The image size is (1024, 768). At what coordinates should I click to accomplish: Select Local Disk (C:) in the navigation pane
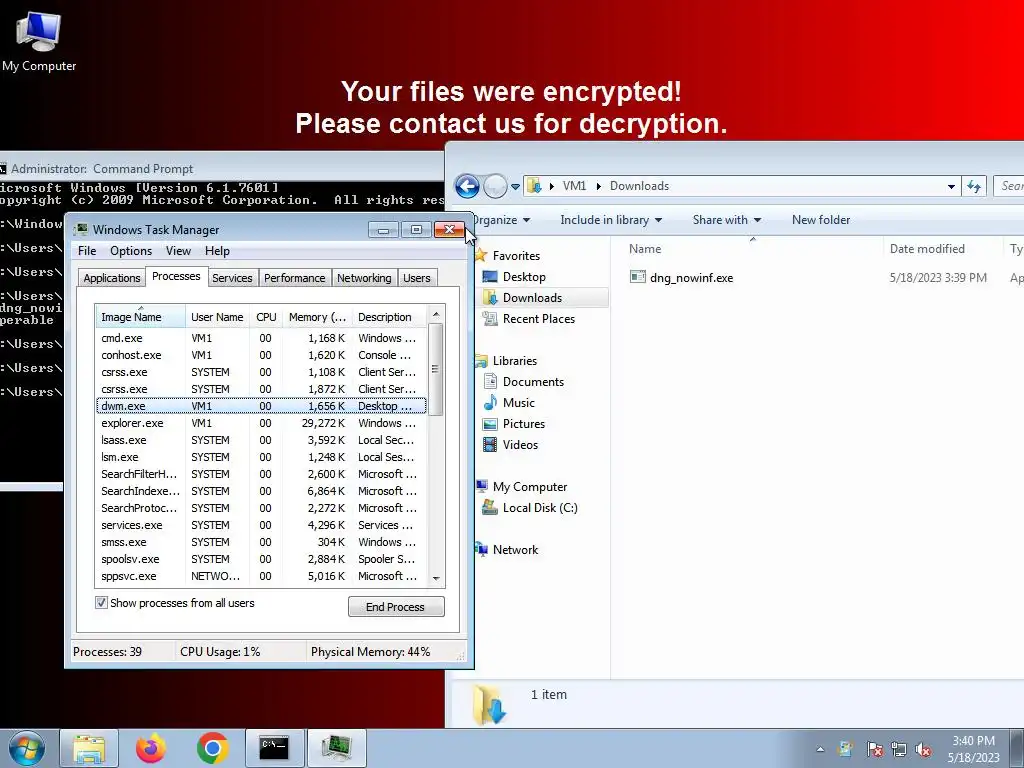pyautogui.click(x=539, y=507)
